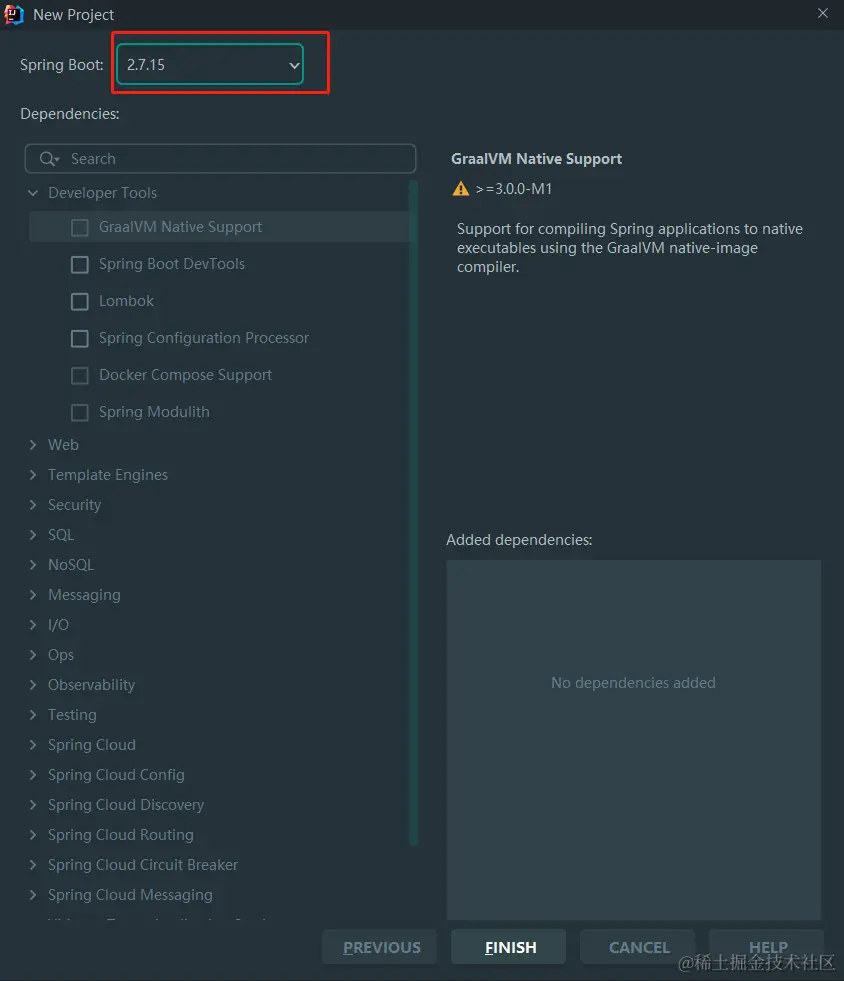Click the magnifier icon in the search box
The height and width of the screenshot is (981, 844).
[49, 159]
